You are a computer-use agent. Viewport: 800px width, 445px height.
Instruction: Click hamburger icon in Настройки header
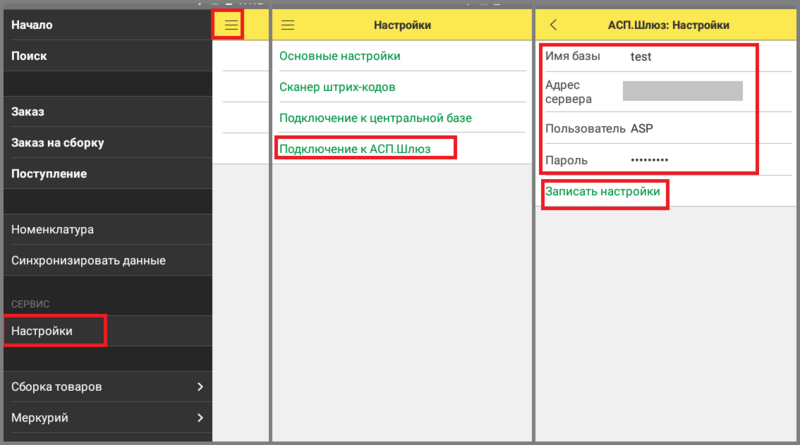point(288,25)
